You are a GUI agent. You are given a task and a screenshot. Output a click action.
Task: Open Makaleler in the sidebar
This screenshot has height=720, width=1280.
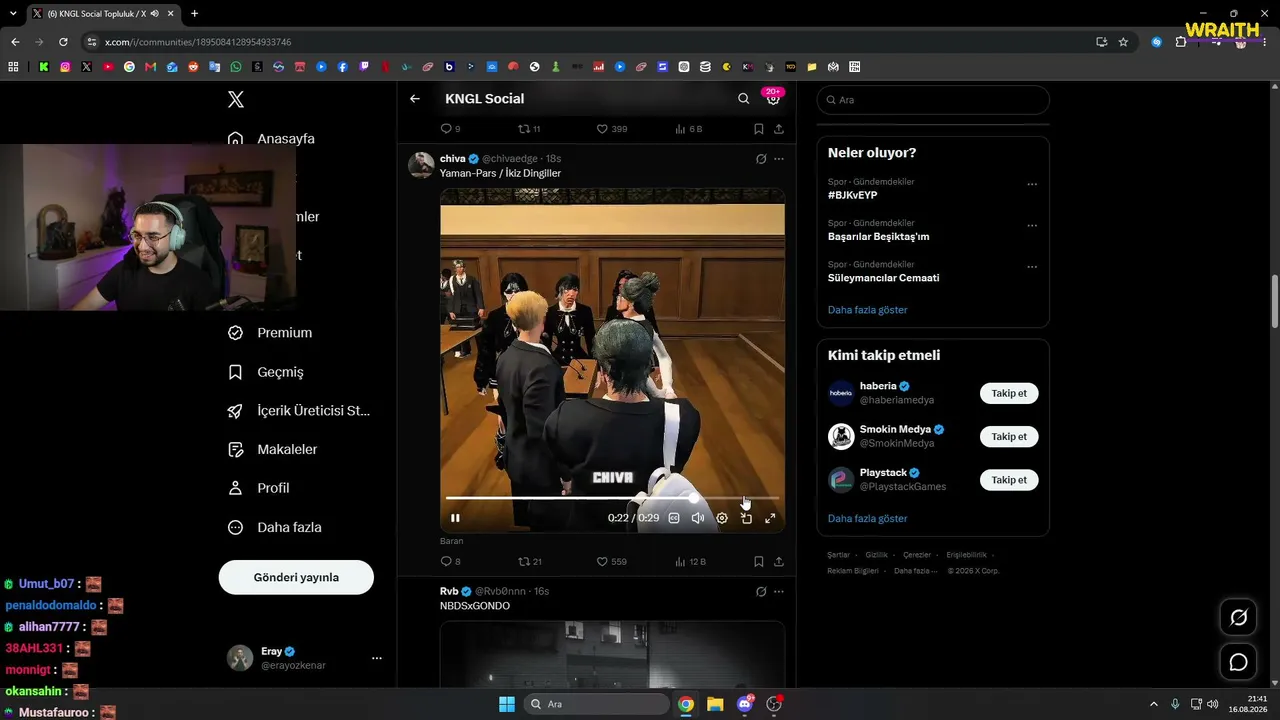pos(273,450)
